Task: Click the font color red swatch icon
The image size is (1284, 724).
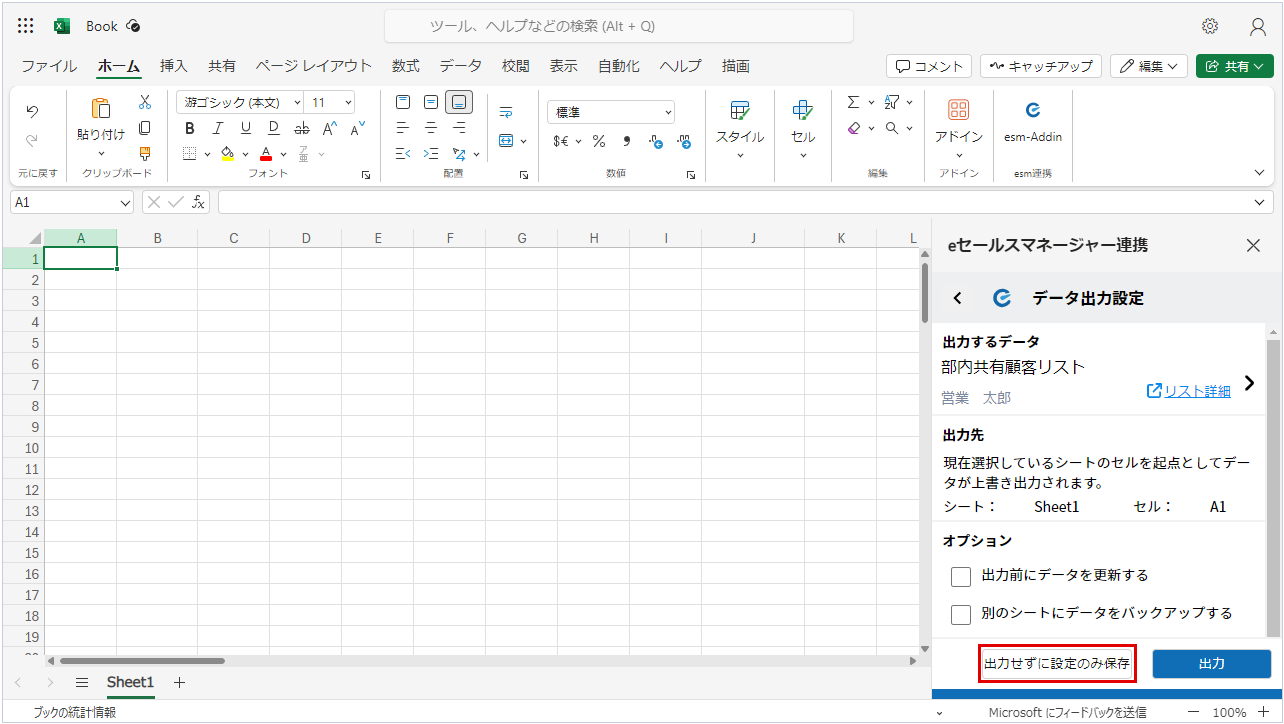Action: [x=266, y=154]
